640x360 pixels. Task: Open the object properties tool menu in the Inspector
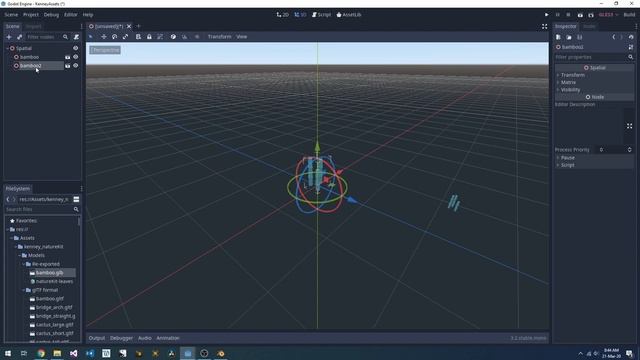point(631,47)
